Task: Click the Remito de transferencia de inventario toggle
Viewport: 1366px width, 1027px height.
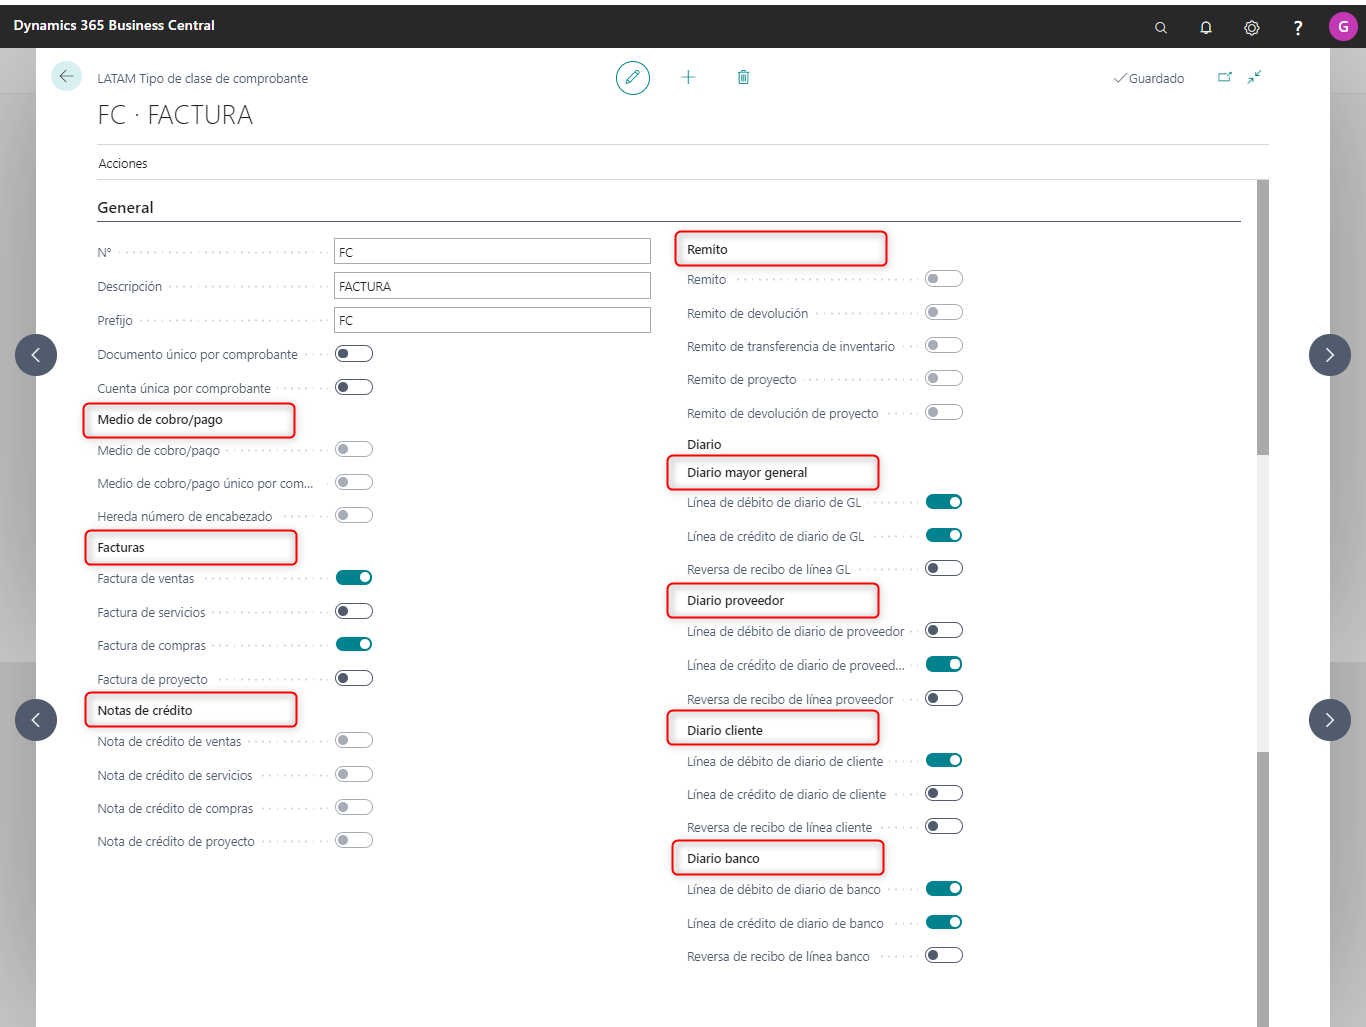Action: 944,345
